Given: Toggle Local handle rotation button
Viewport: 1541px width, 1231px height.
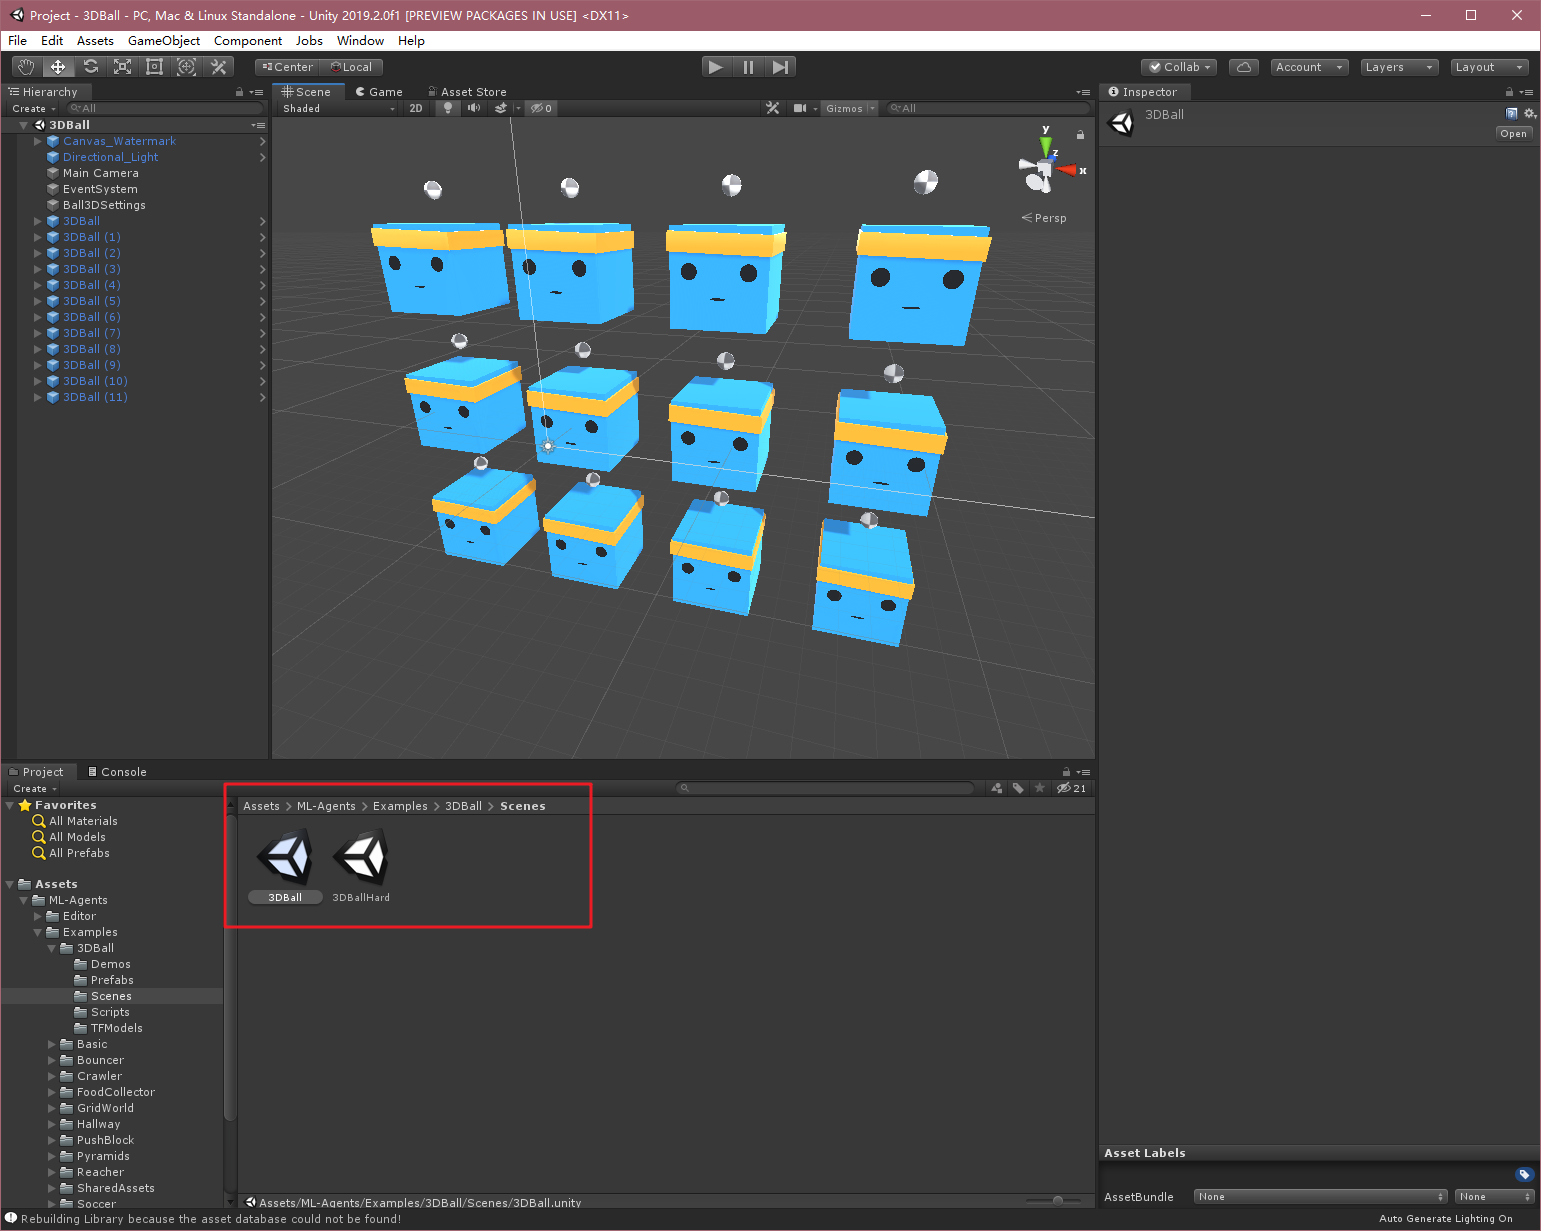Looking at the screenshot, I should click(351, 67).
